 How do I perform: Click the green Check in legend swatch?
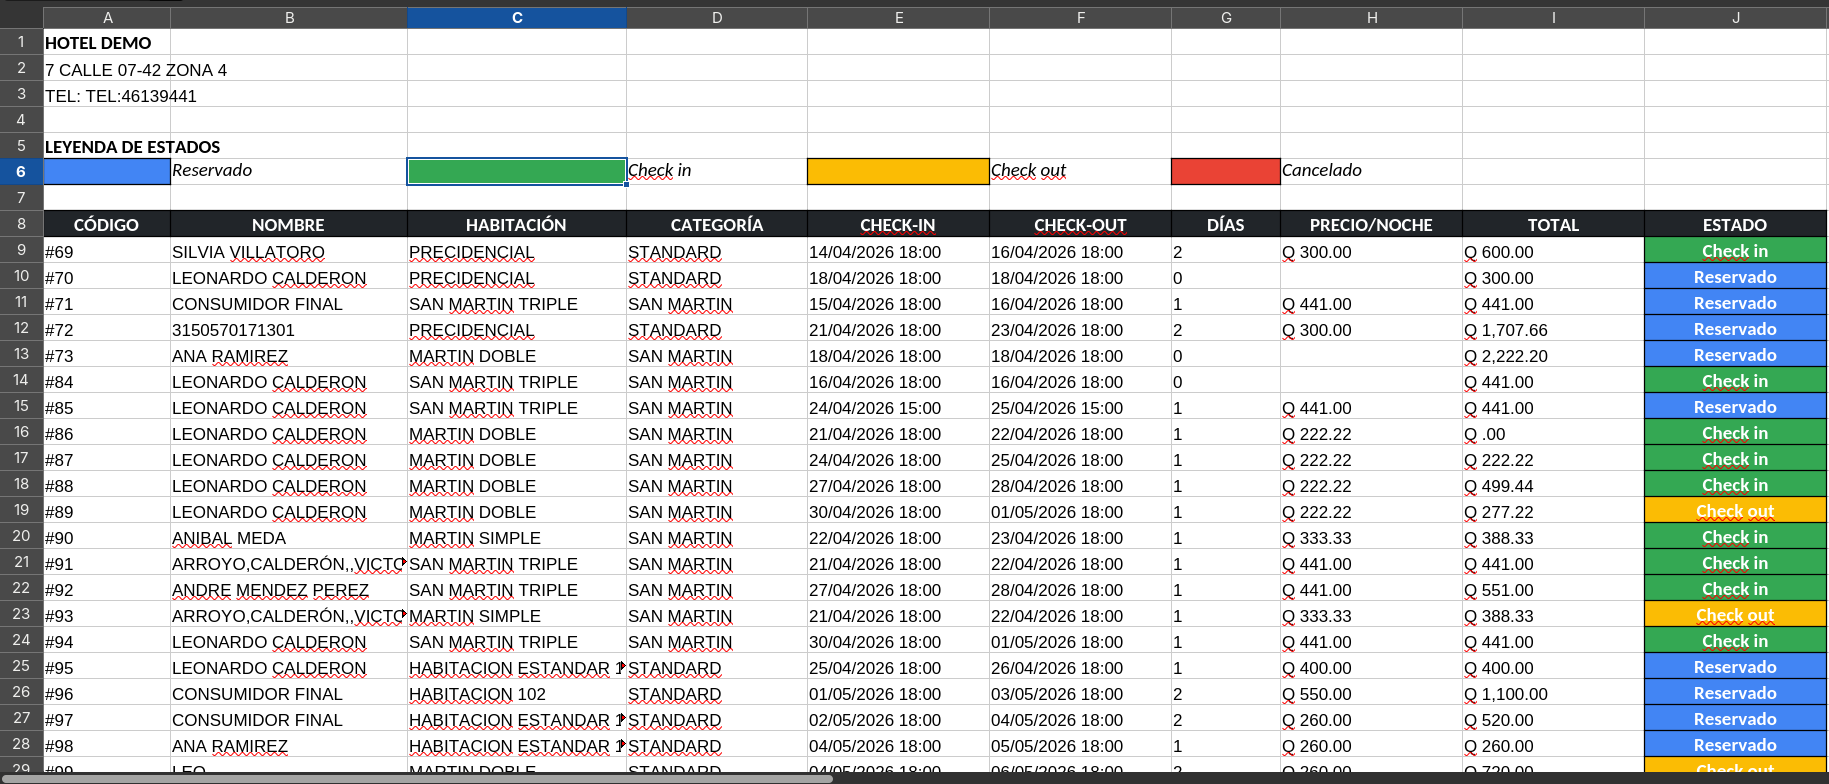click(x=517, y=172)
